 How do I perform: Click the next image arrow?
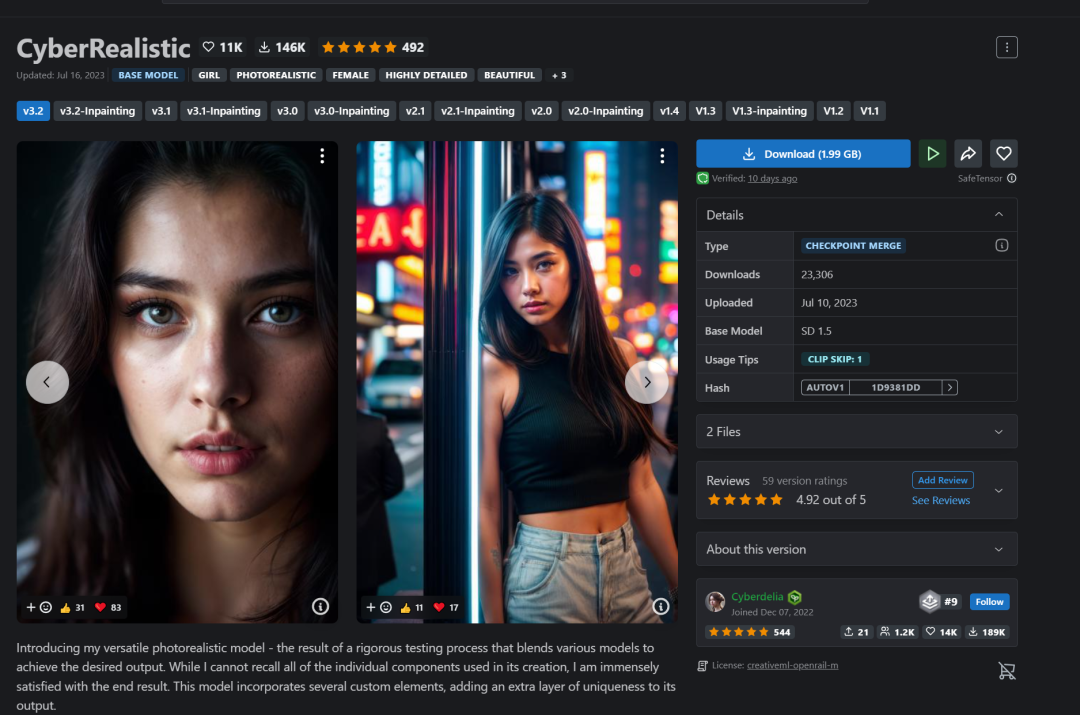click(x=646, y=382)
